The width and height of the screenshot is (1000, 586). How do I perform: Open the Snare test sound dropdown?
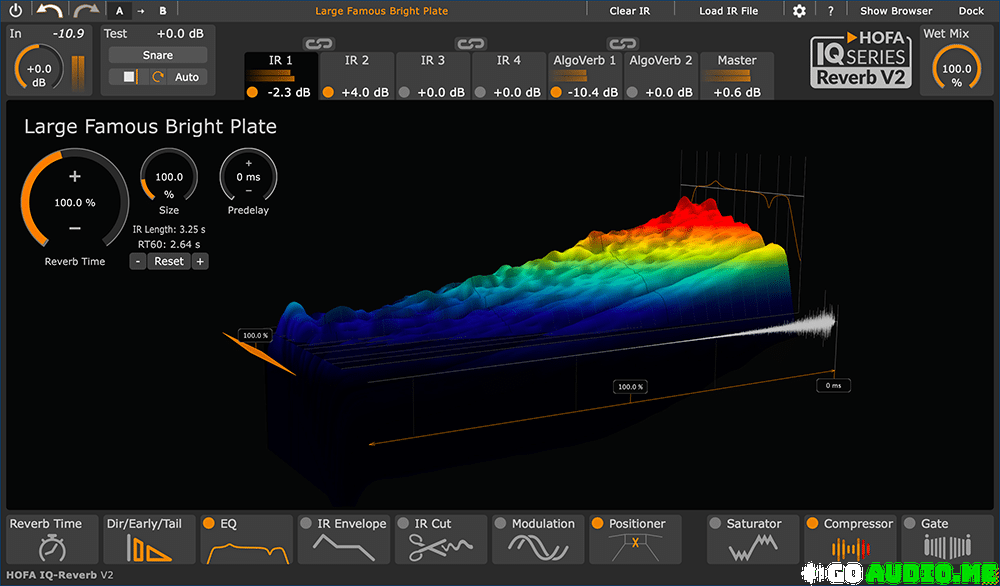157,55
